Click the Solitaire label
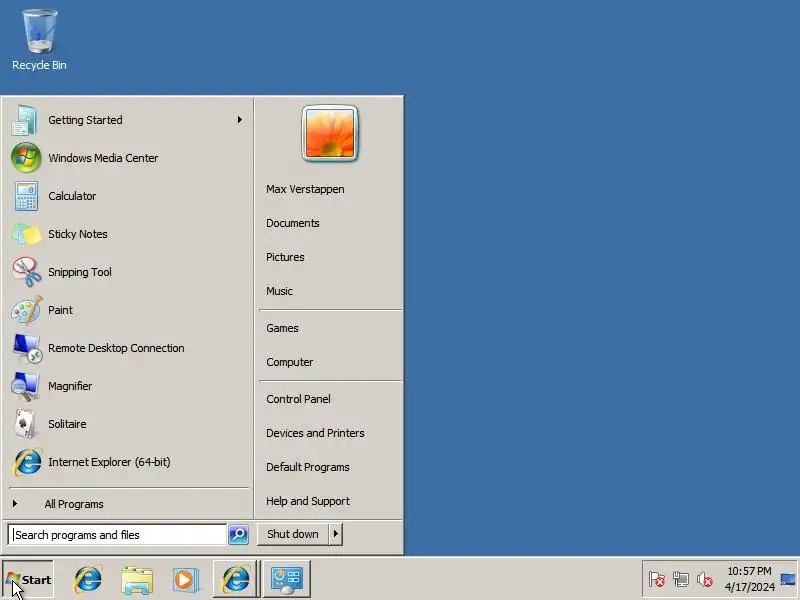Image resolution: width=800 pixels, height=600 pixels. click(67, 424)
